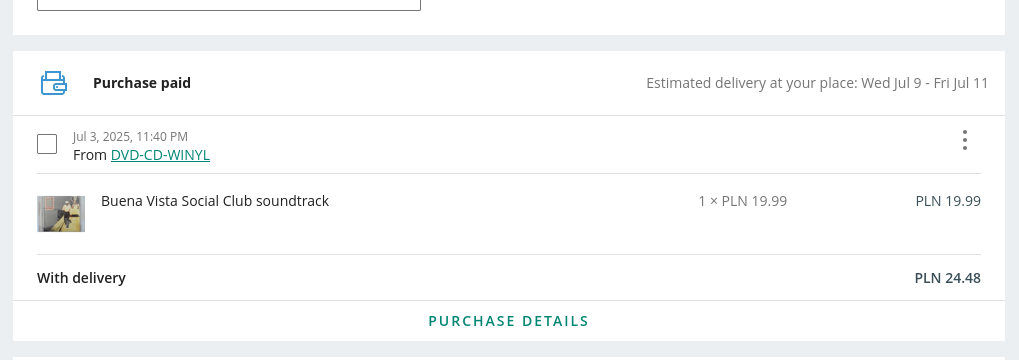Screen dimensions: 1019x360
Task: Focus the input field at the top
Action: 229,5
